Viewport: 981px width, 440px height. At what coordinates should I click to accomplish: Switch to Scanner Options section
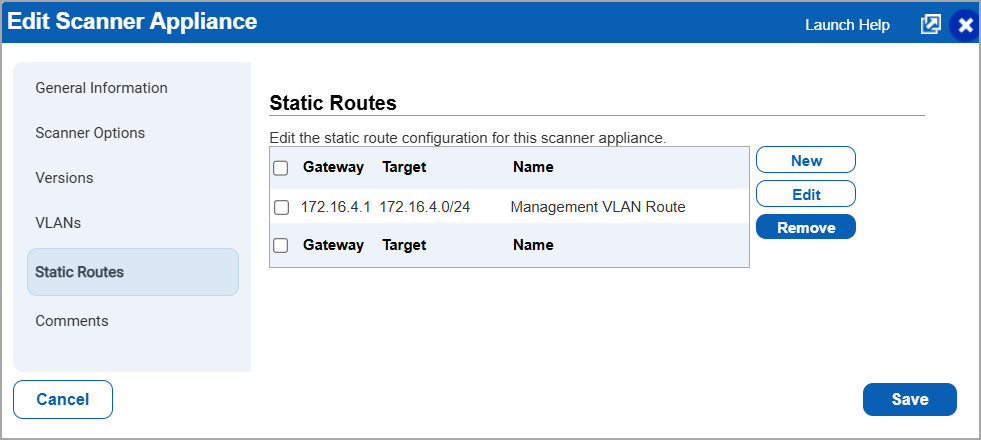(x=90, y=133)
